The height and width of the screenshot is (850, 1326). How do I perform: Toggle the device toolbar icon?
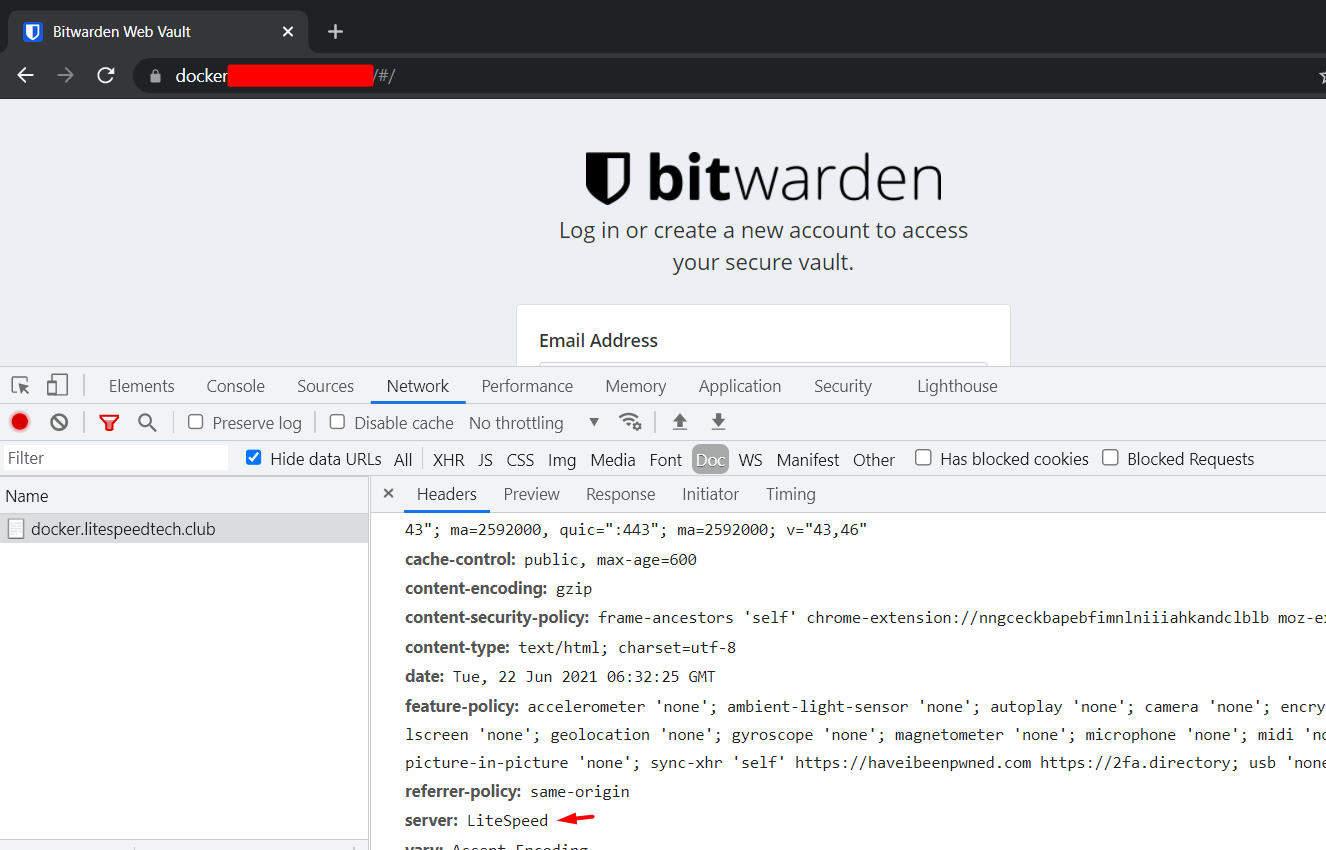coord(57,386)
